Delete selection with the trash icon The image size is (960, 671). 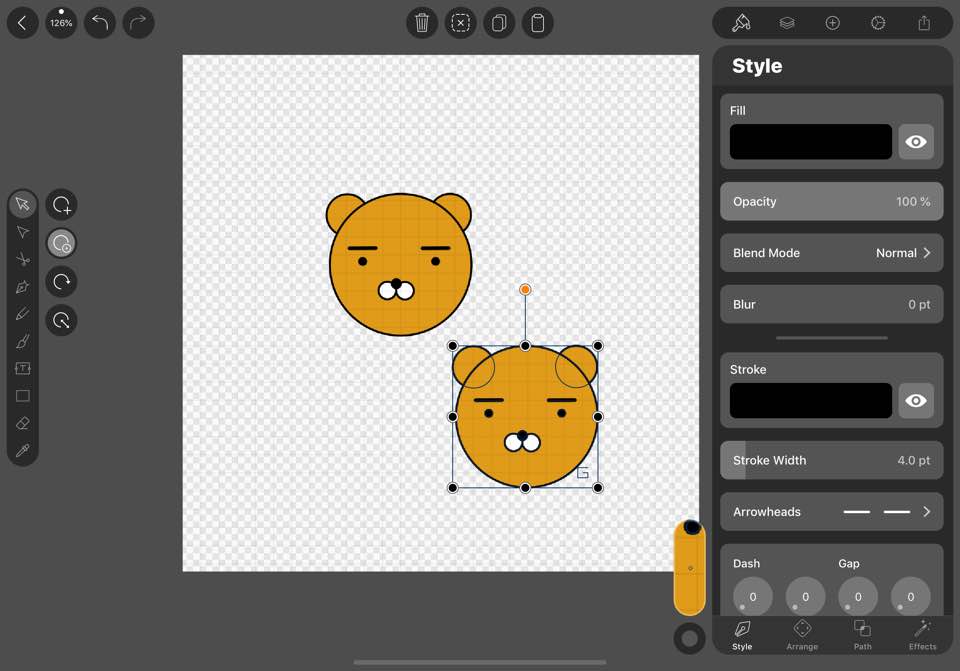[x=422, y=23]
